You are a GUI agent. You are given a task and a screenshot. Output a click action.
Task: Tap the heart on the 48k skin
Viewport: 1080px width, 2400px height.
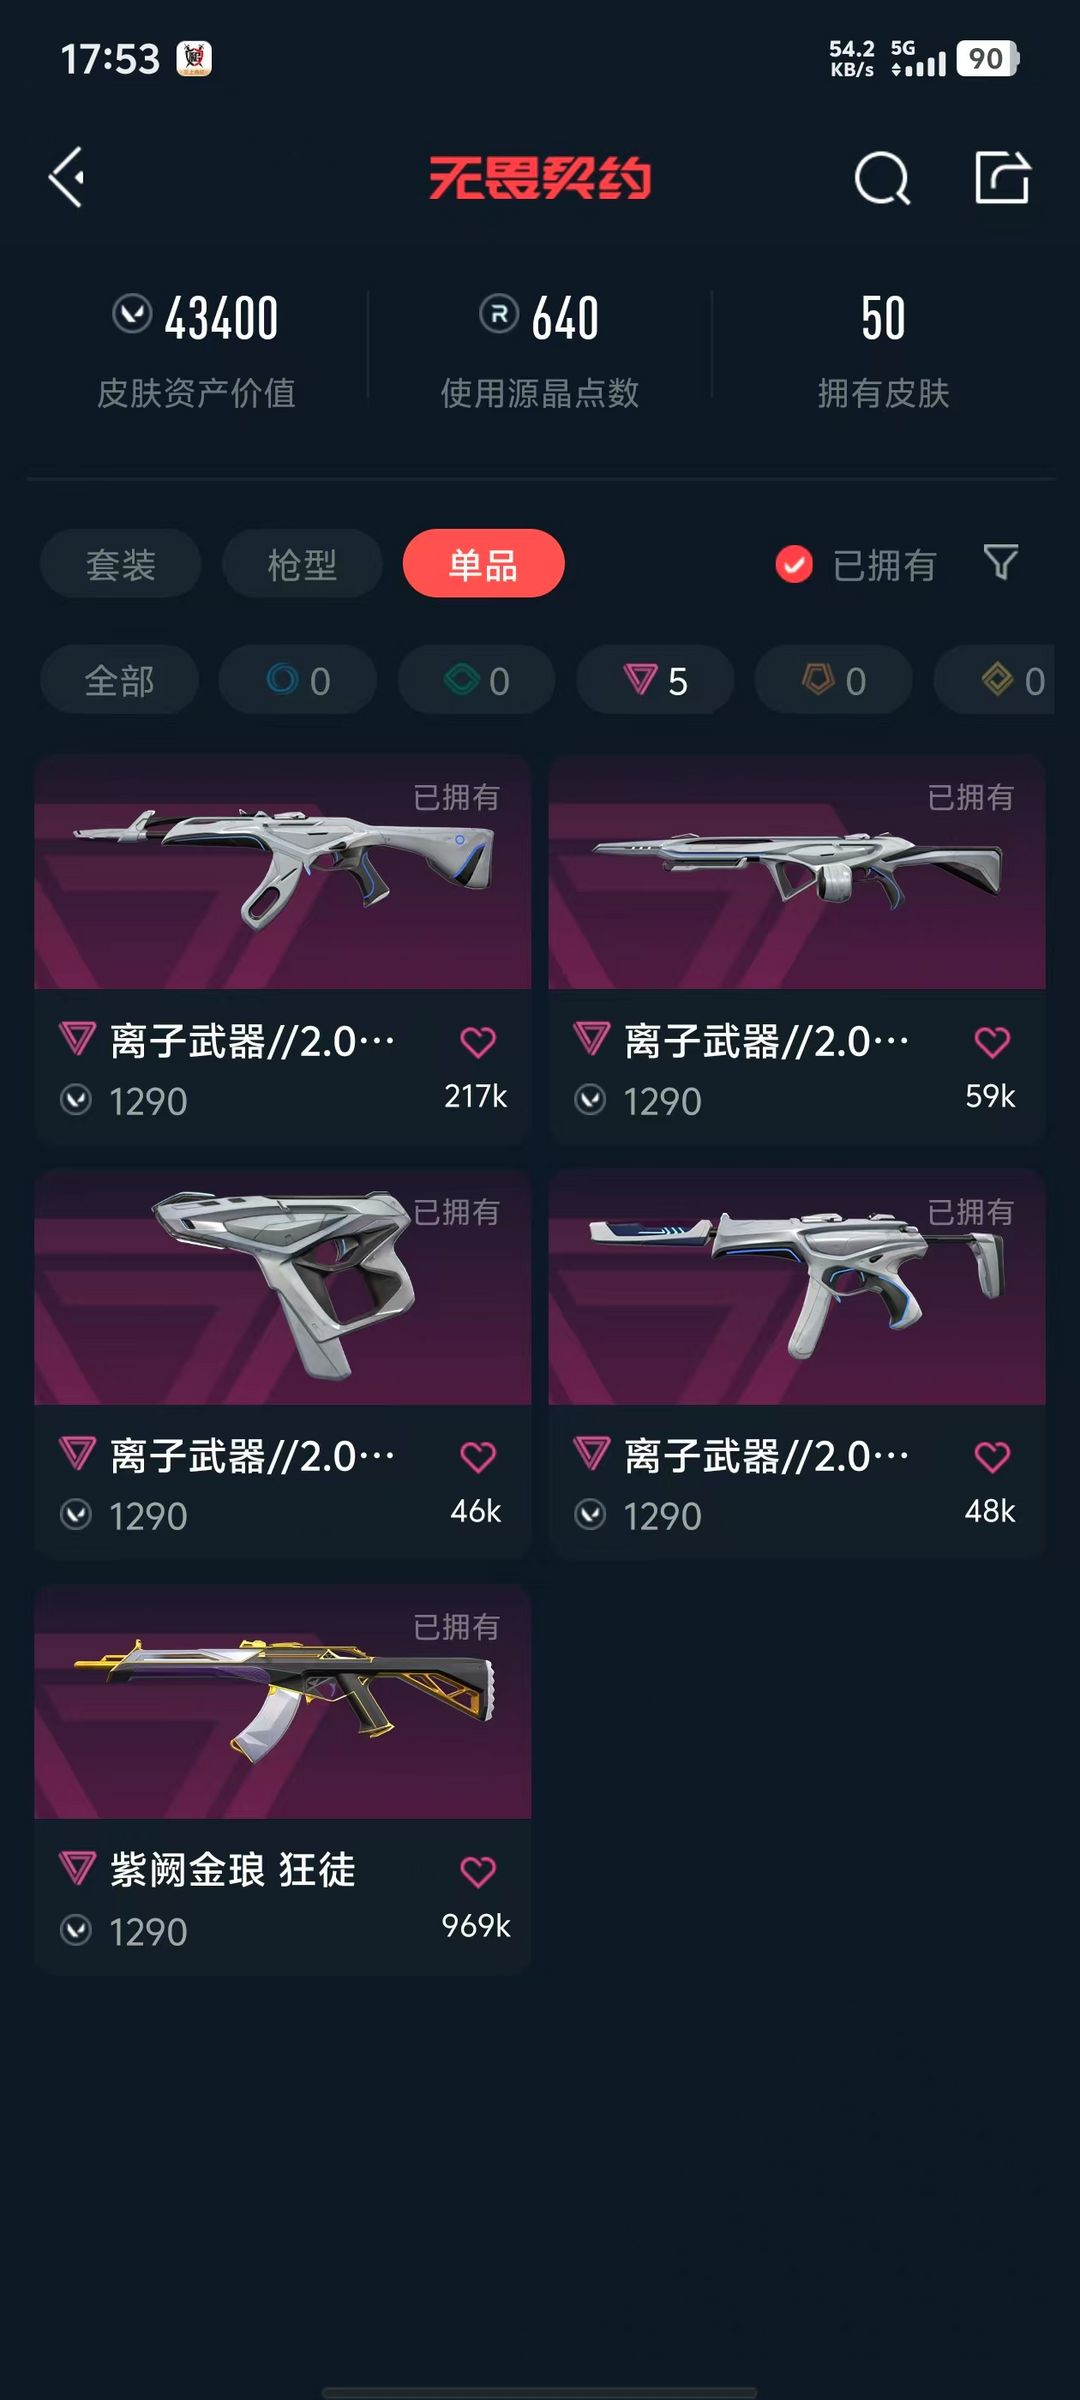[x=992, y=1457]
